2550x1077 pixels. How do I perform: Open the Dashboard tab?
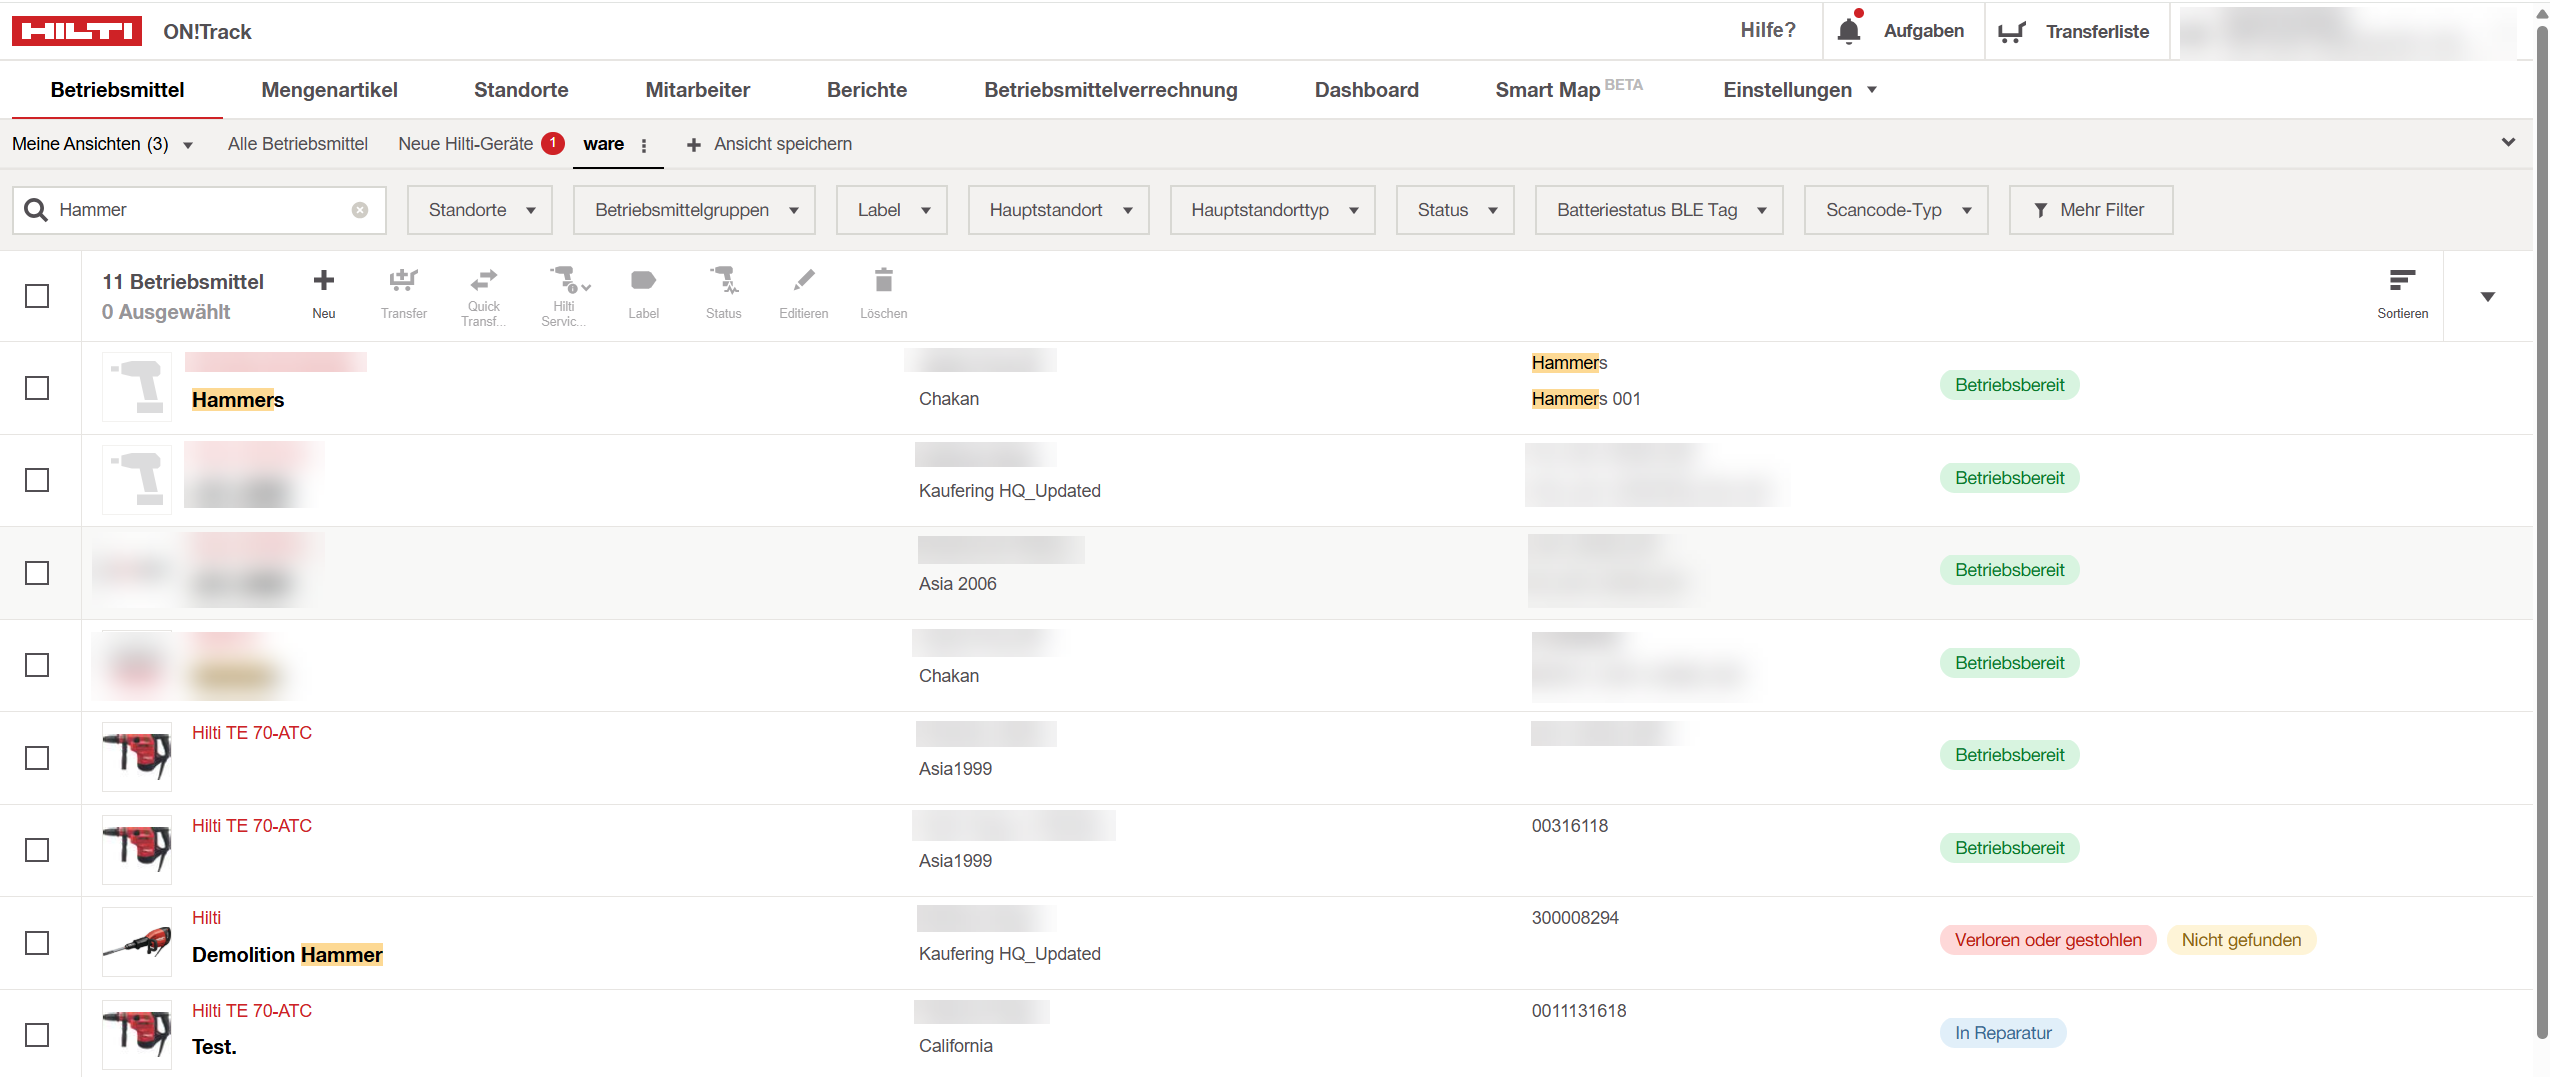pos(1366,90)
